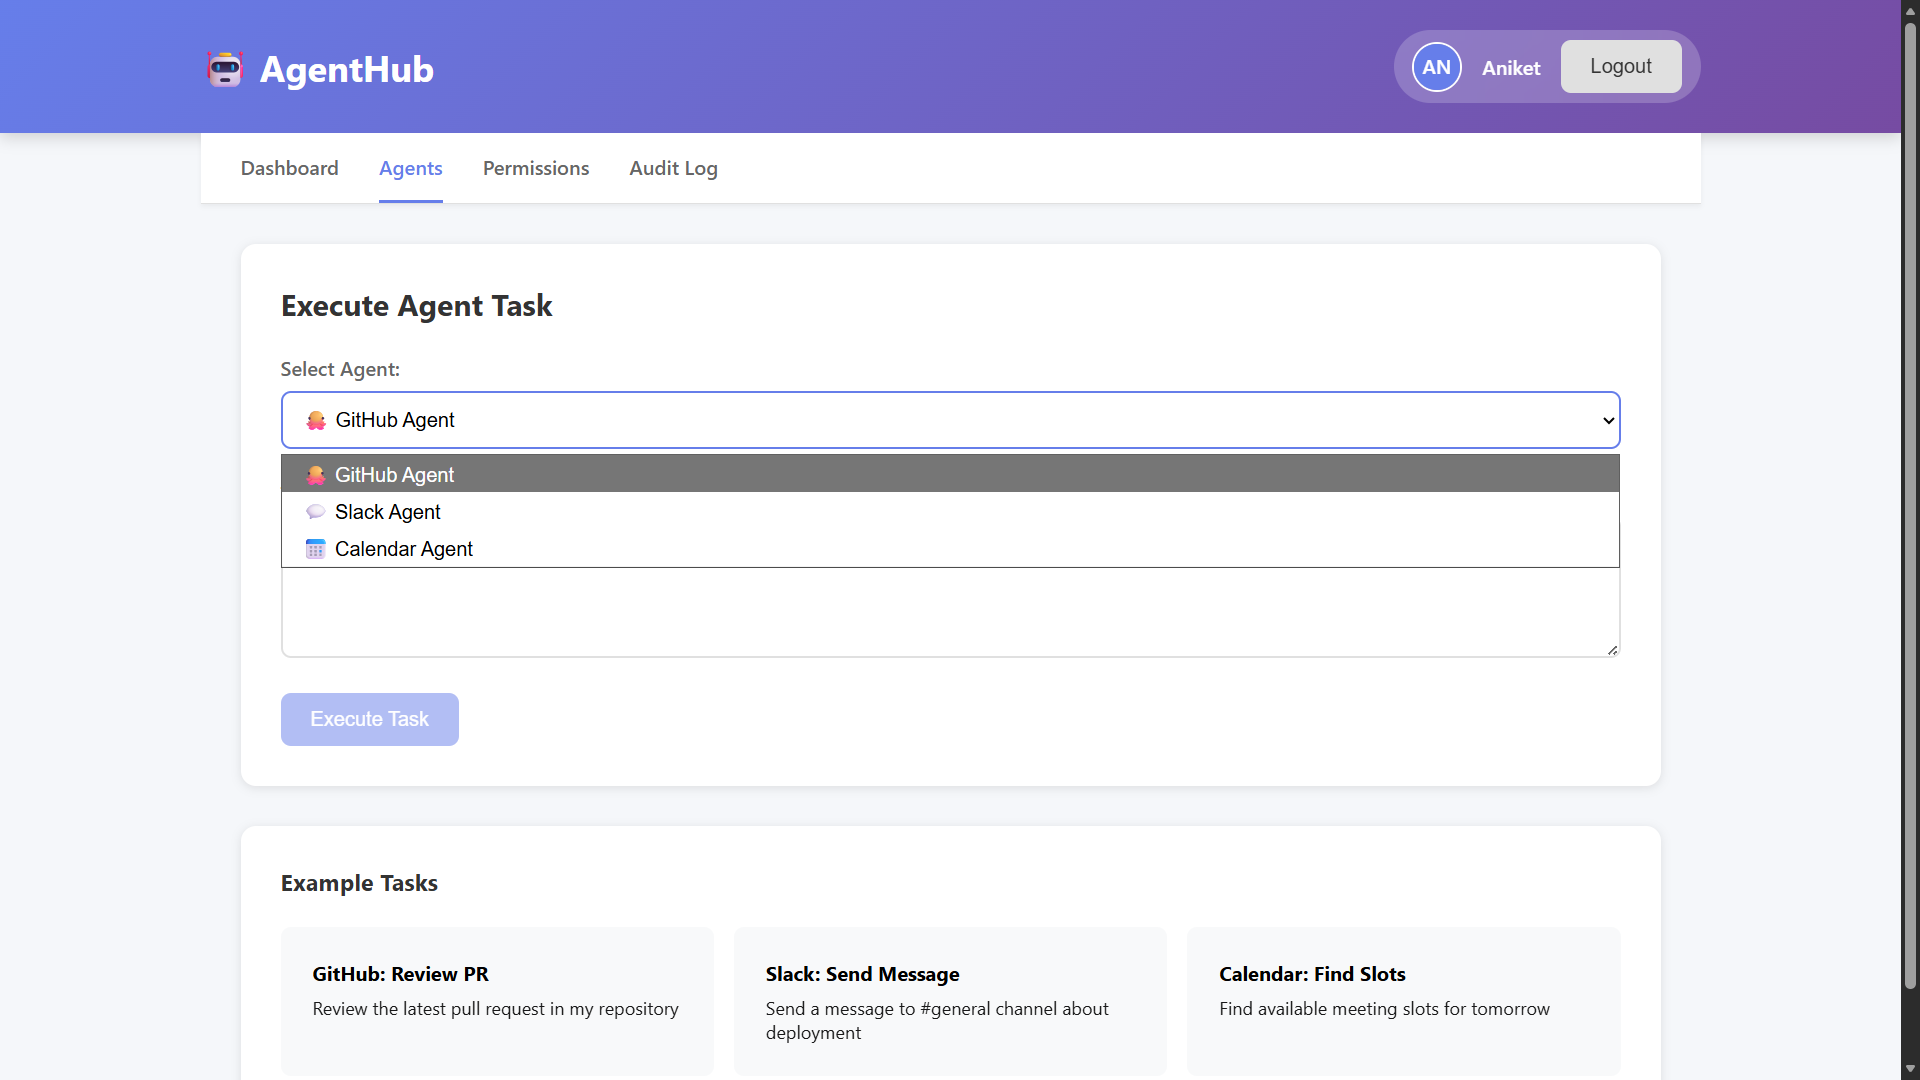
Task: Click the calendar icon beside Calendar Agent
Action: click(x=316, y=549)
